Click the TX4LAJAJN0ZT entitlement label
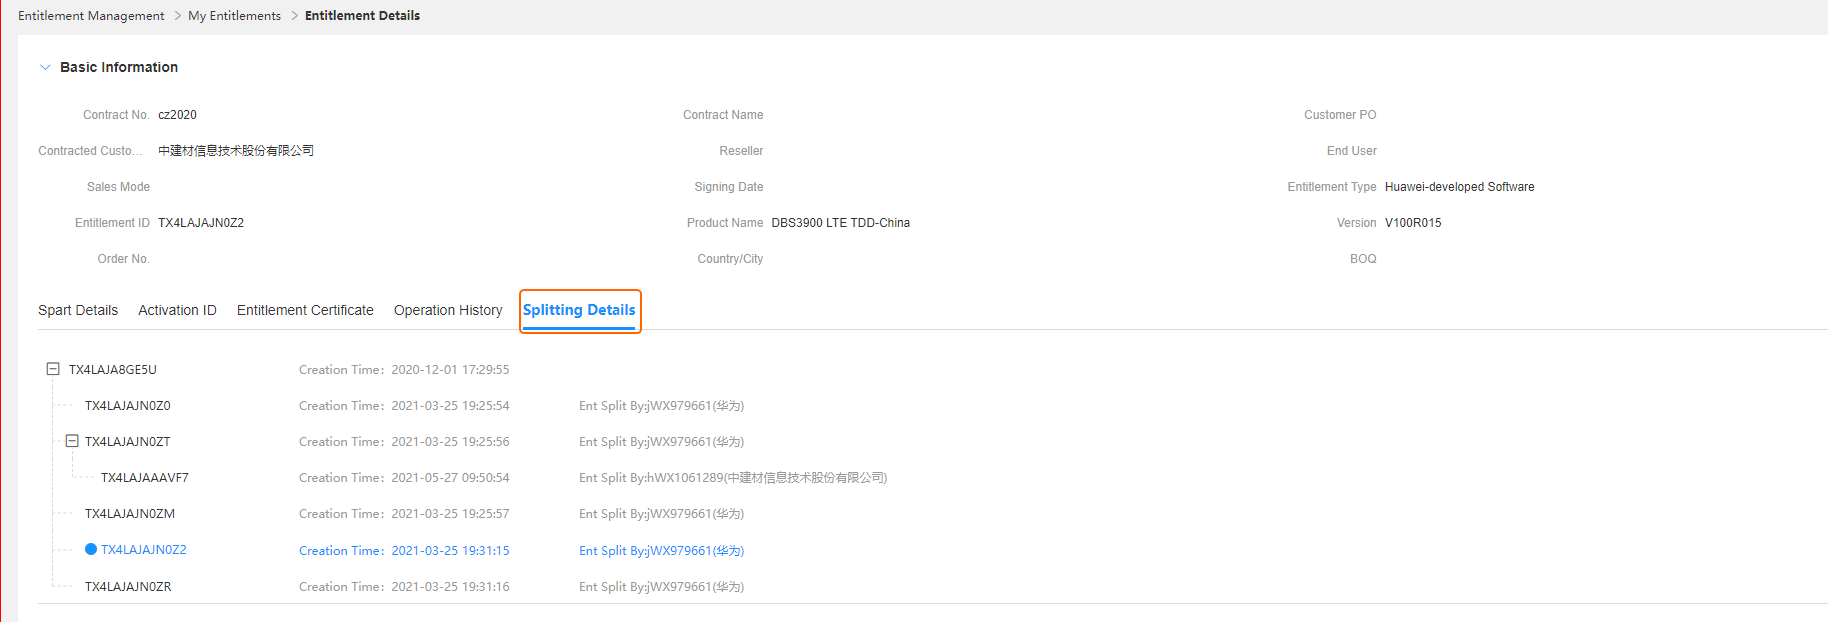The image size is (1828, 622). [128, 442]
